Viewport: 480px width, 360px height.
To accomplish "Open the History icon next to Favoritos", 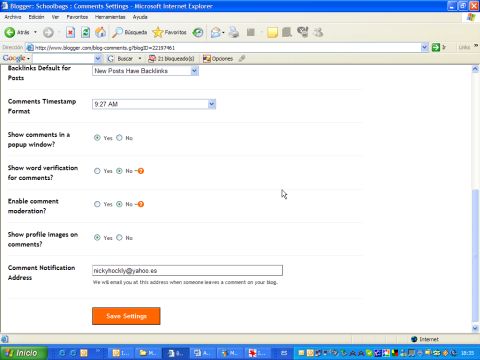I will point(198,32).
